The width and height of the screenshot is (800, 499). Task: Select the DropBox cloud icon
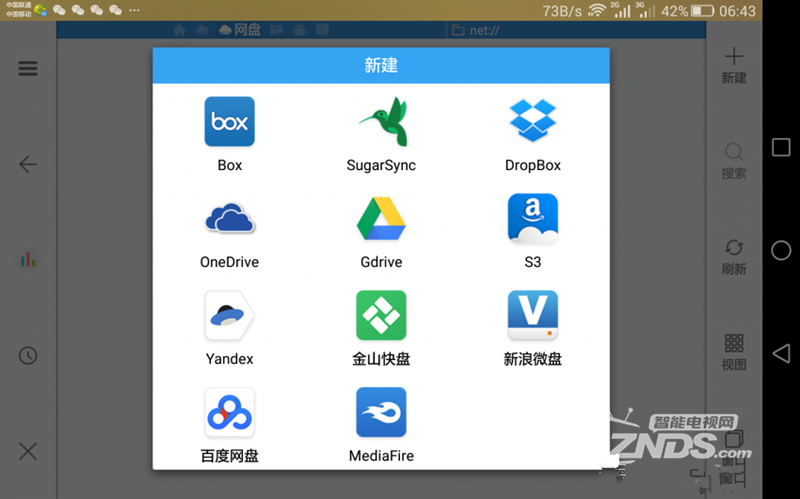point(532,122)
